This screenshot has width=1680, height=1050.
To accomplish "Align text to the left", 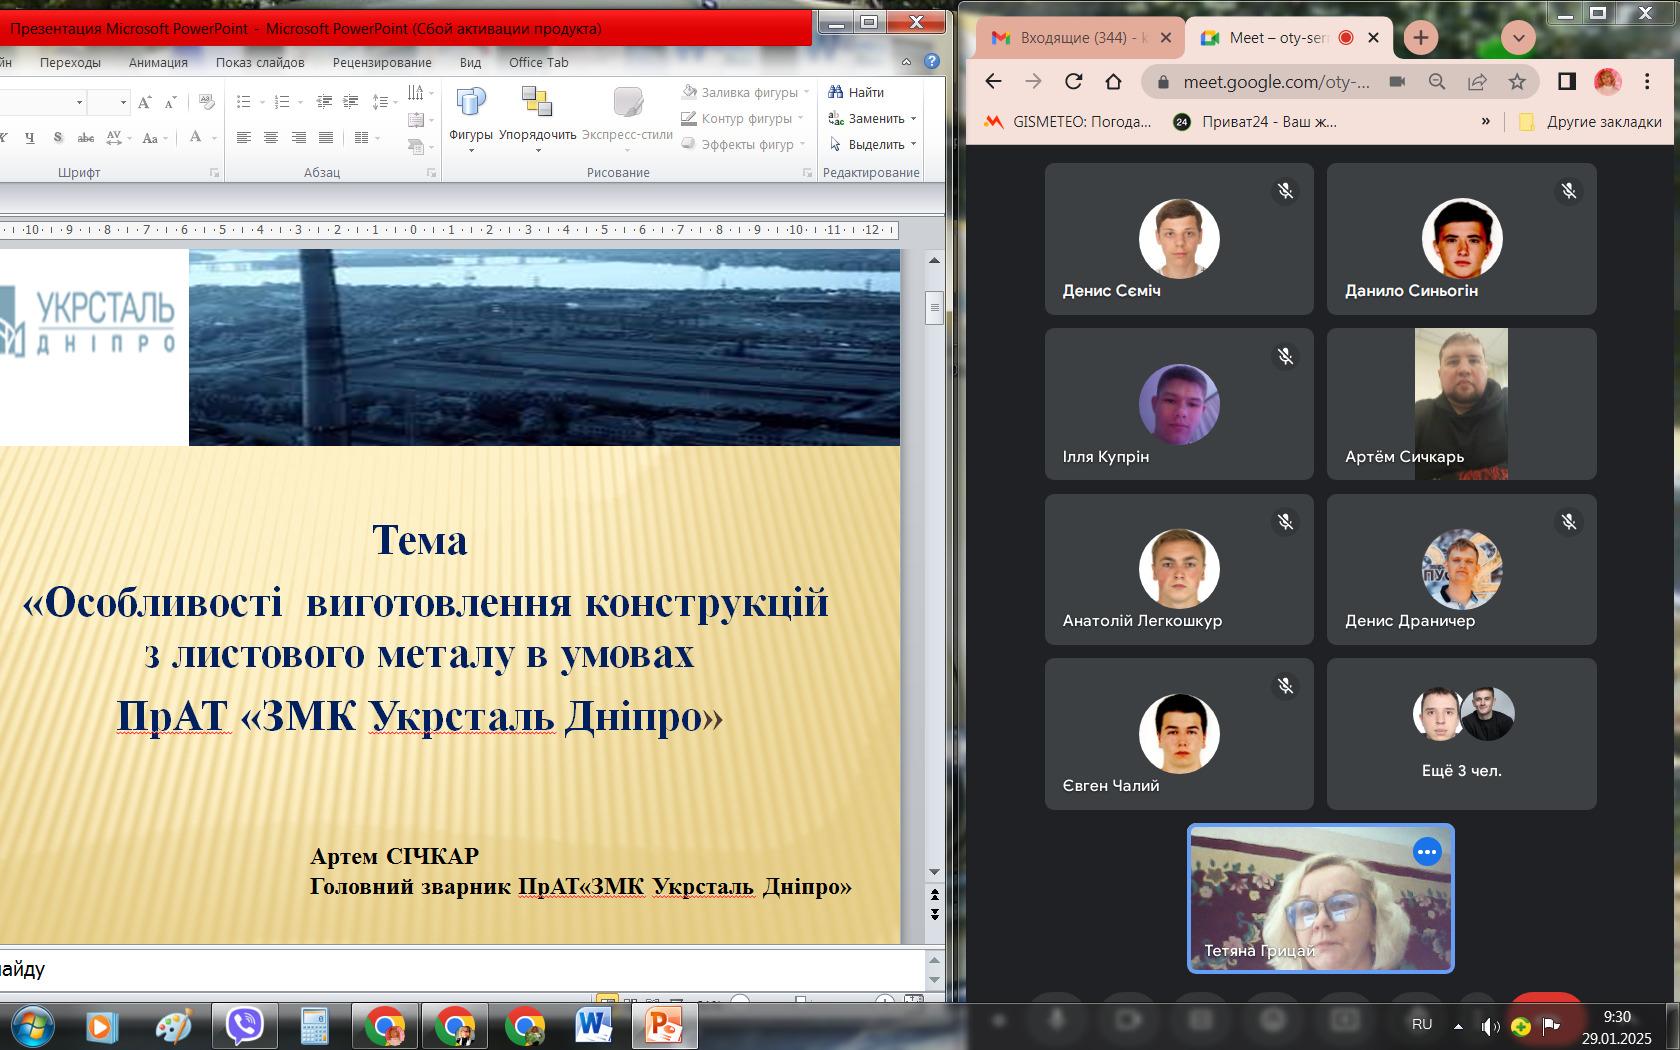I will coord(243,138).
